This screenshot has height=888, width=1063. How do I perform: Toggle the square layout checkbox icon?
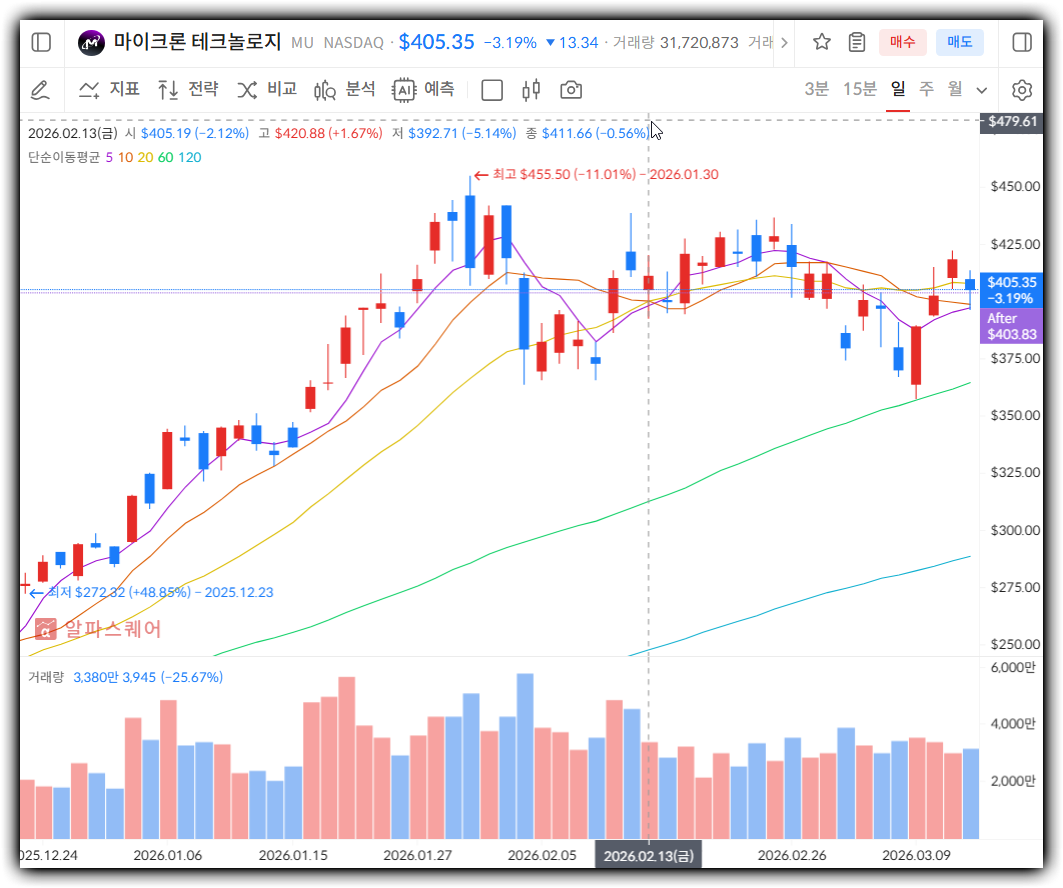492,90
